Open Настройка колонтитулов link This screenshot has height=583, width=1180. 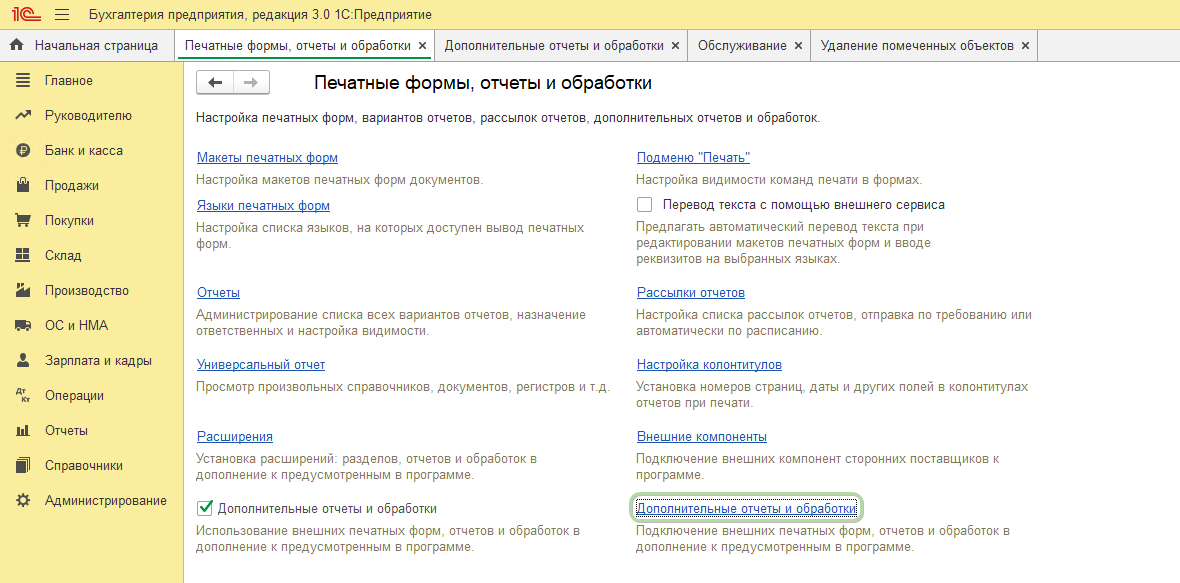click(710, 365)
